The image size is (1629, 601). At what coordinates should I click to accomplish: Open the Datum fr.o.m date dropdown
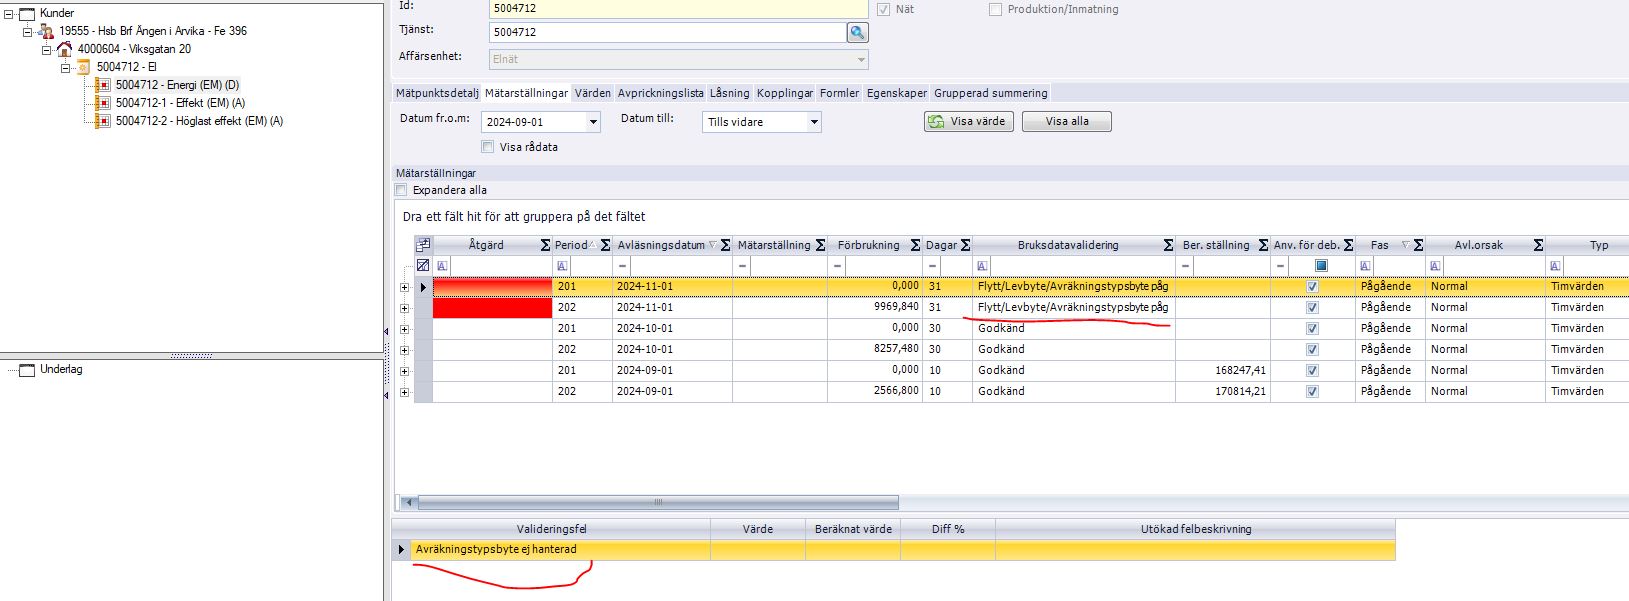tap(593, 122)
